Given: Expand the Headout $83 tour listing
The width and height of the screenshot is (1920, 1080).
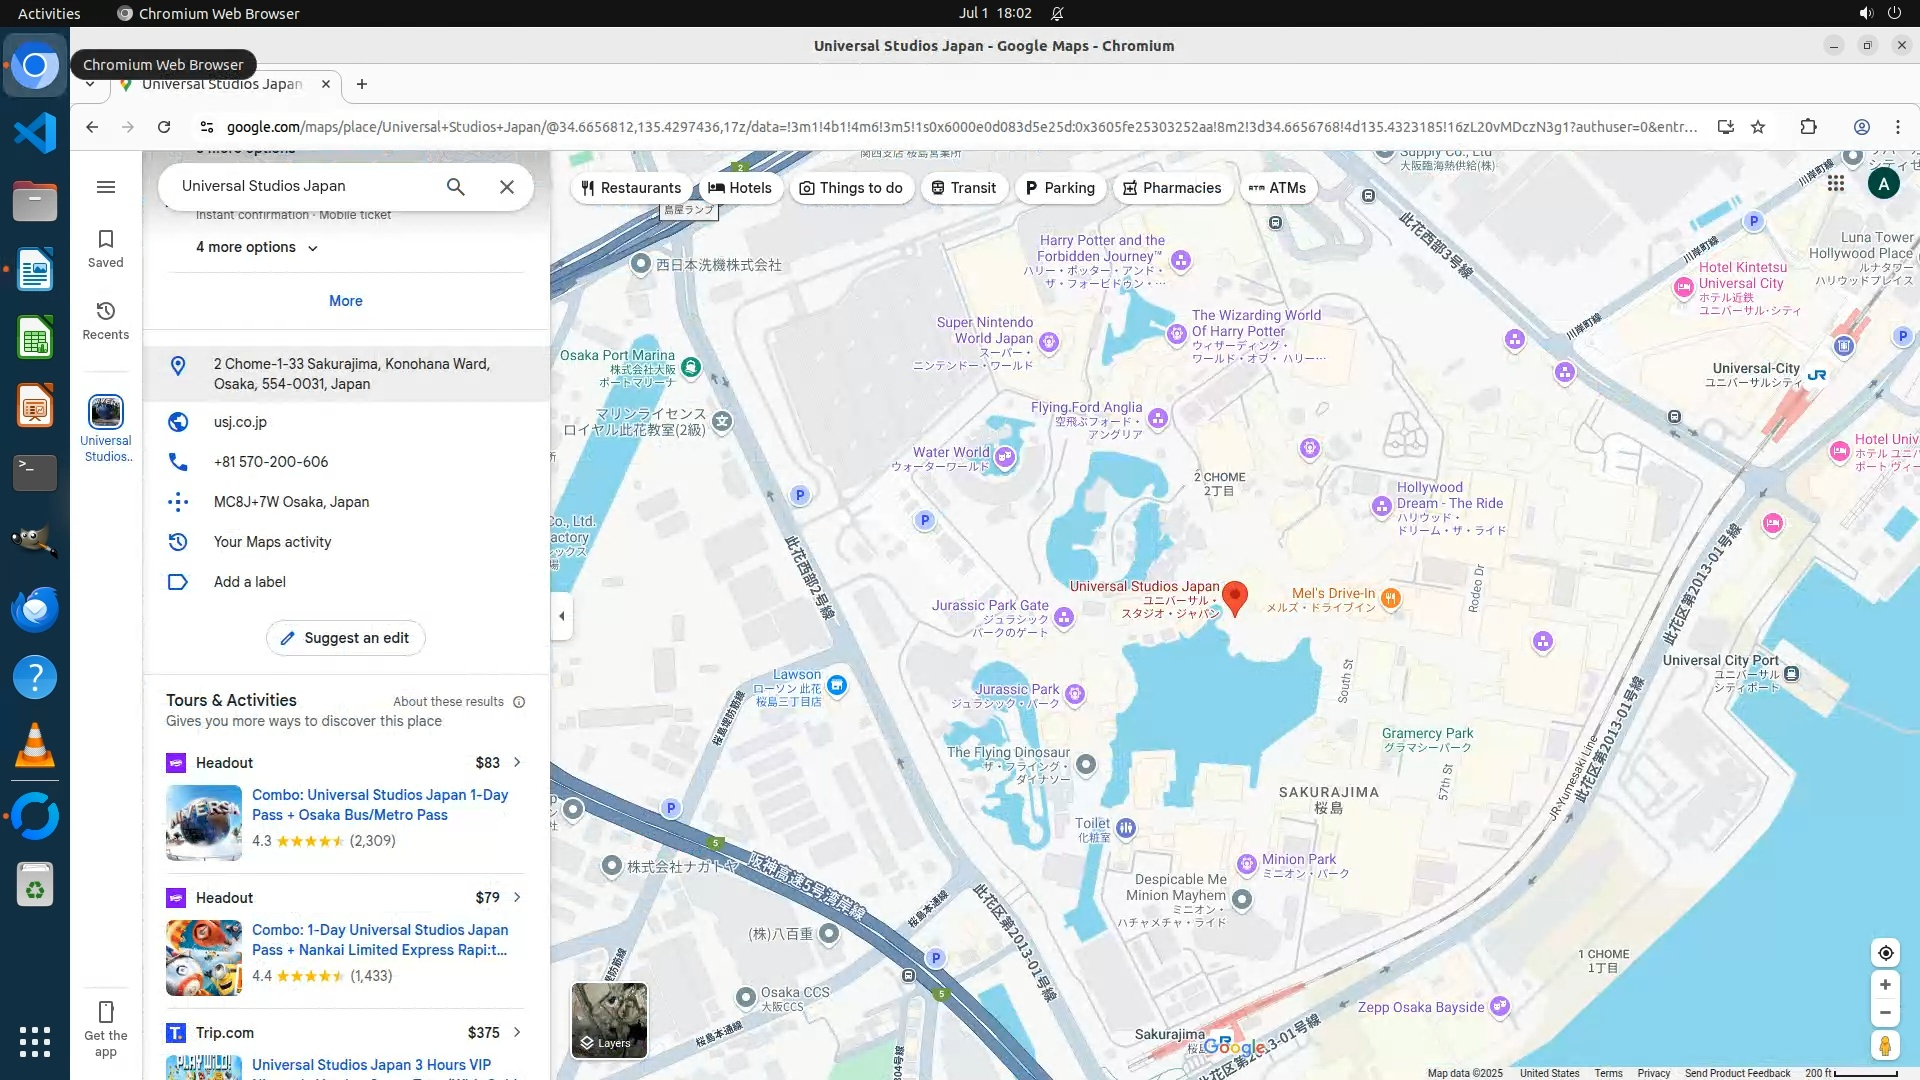Looking at the screenshot, I should [517, 762].
